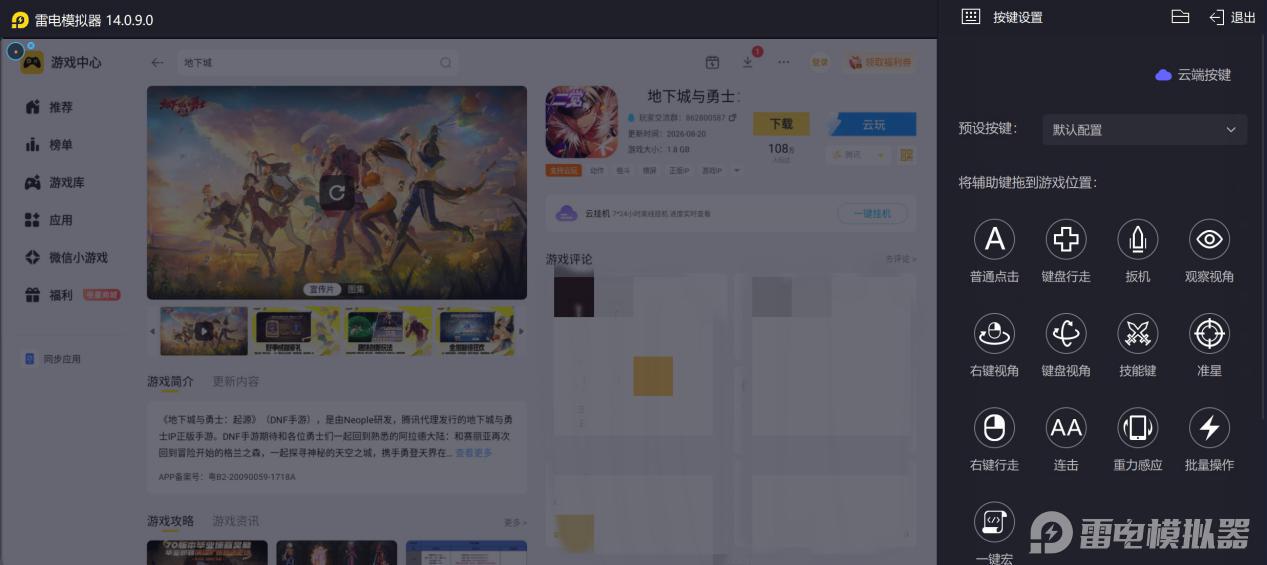Select the 重力感应 gravity sensor icon
The height and width of the screenshot is (565, 1267).
pos(1138,428)
